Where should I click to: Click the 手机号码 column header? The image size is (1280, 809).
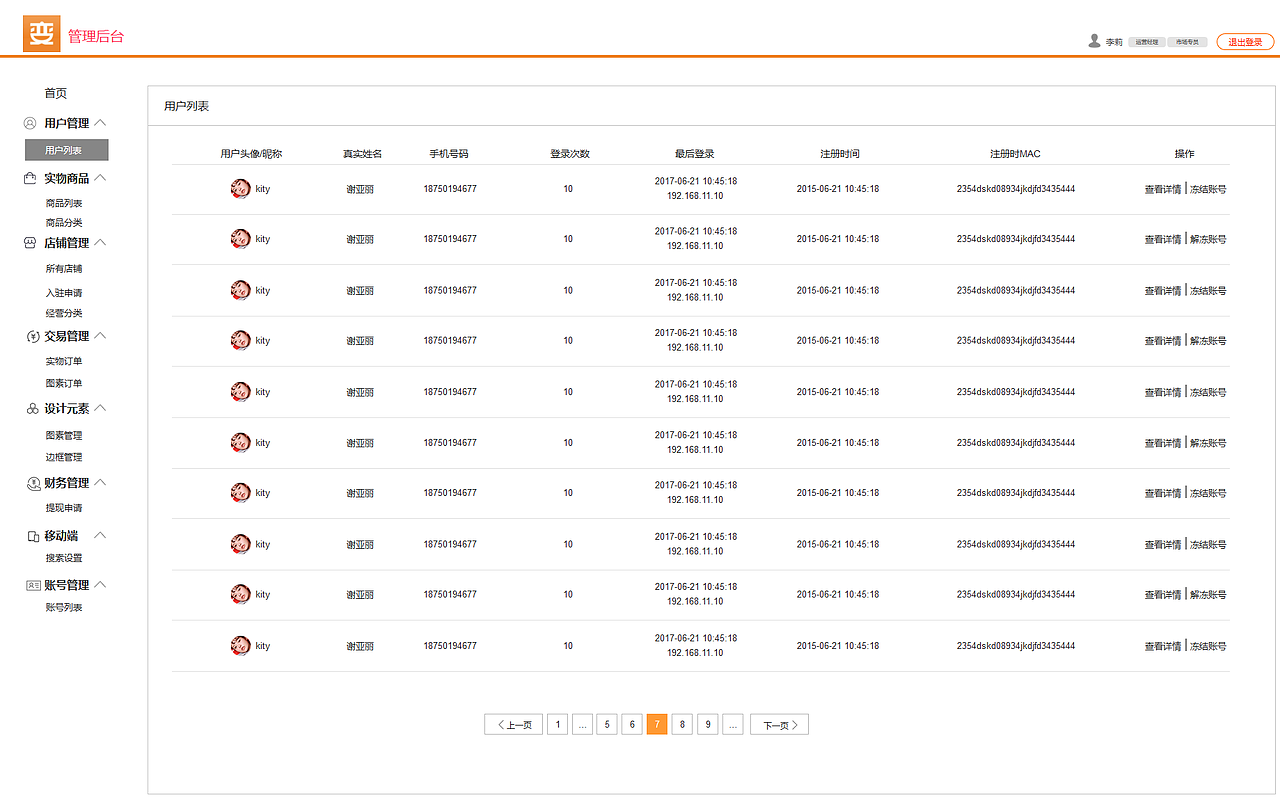(449, 154)
